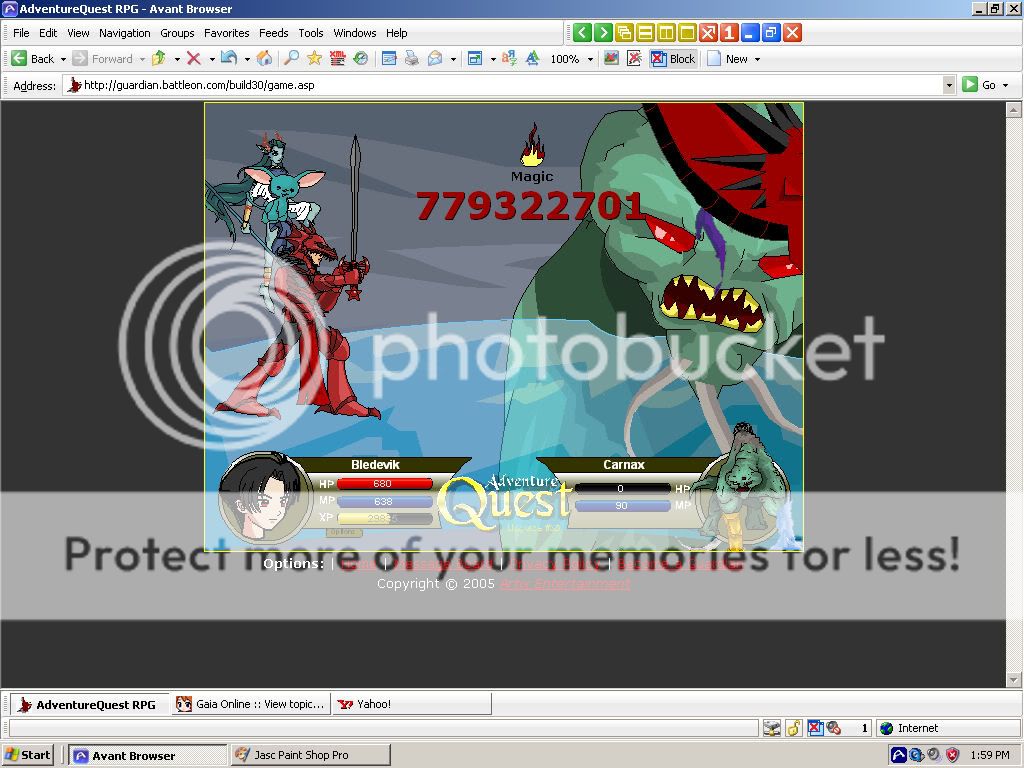Image resolution: width=1024 pixels, height=768 pixels.
Task: Toggle the image display icon
Action: coord(611,59)
